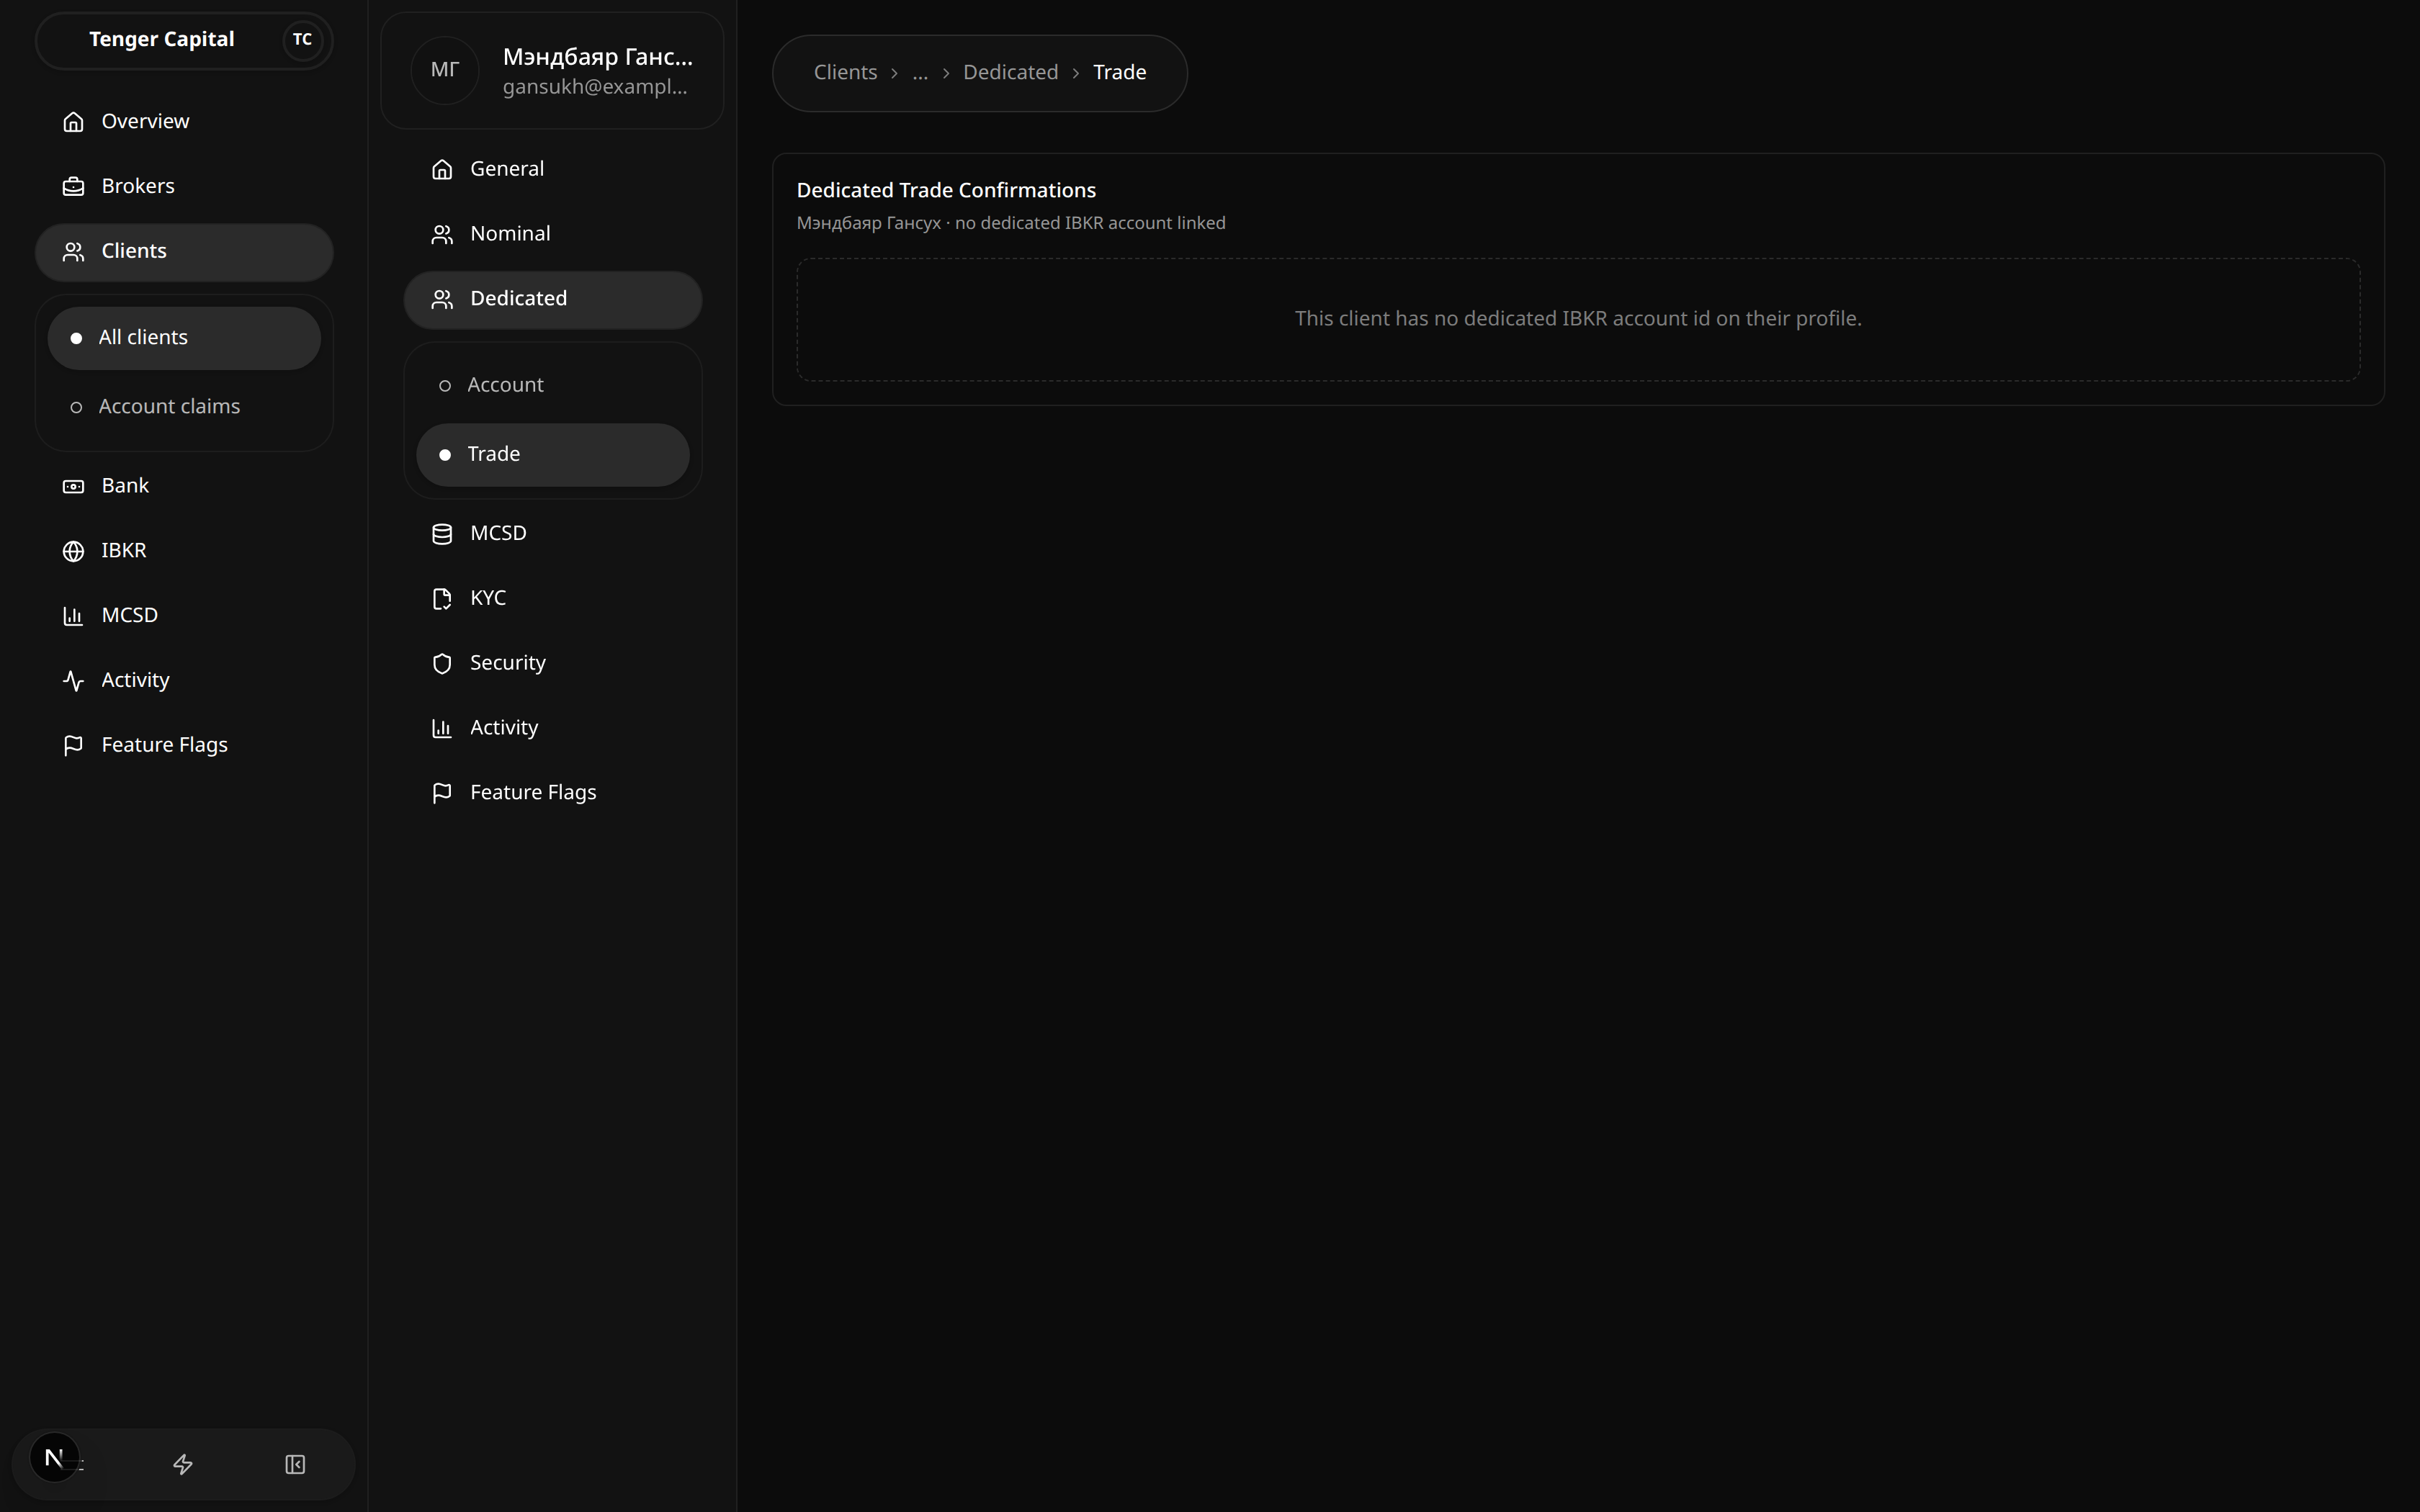This screenshot has height=1512, width=2420.
Task: Click the client Activity bar chart icon
Action: (442, 729)
